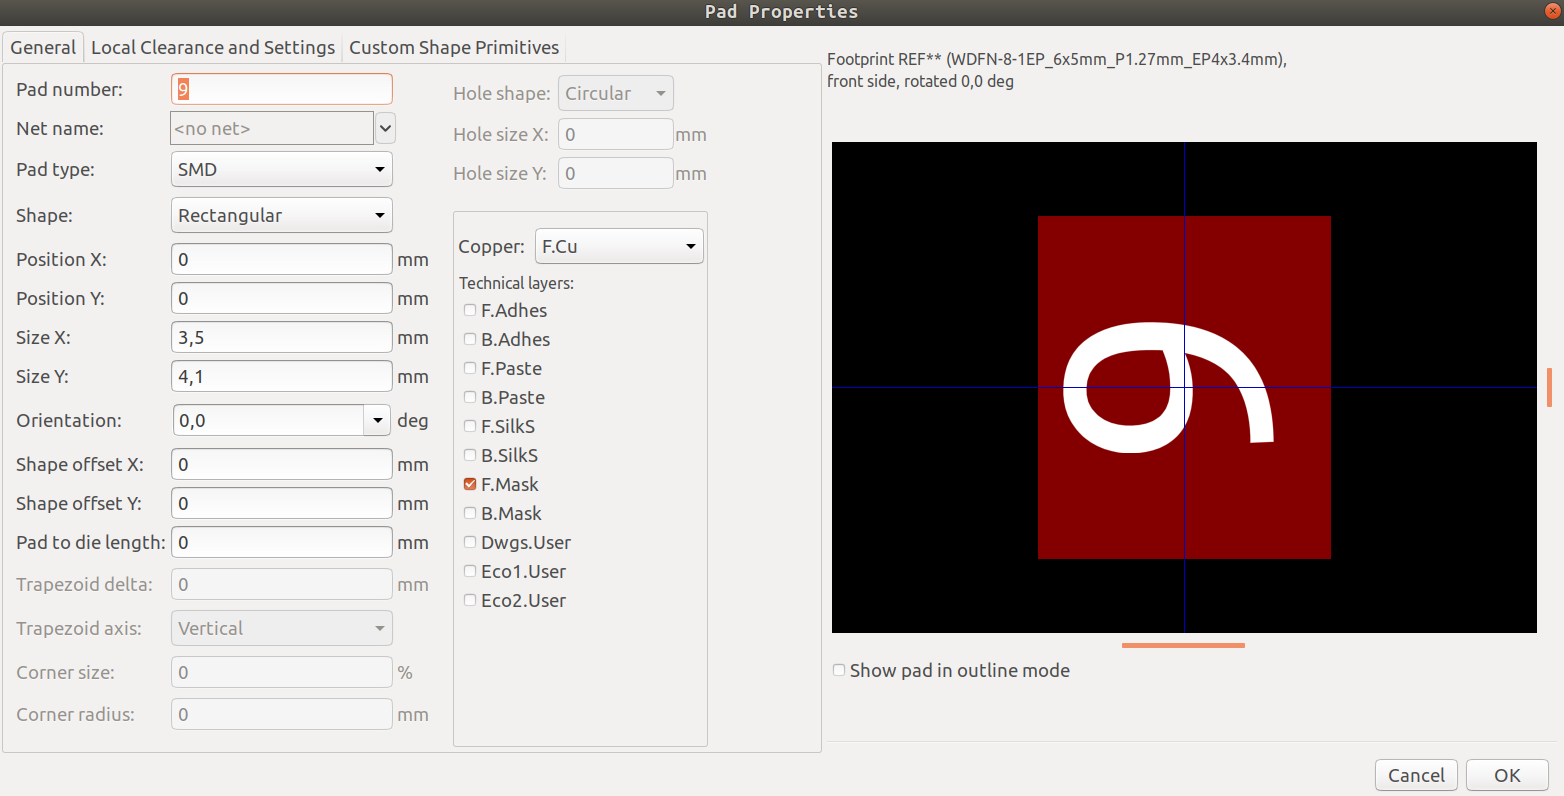Switch to the Local Clearance and Settings tab
Image resolution: width=1564 pixels, height=796 pixels.
coord(213,47)
